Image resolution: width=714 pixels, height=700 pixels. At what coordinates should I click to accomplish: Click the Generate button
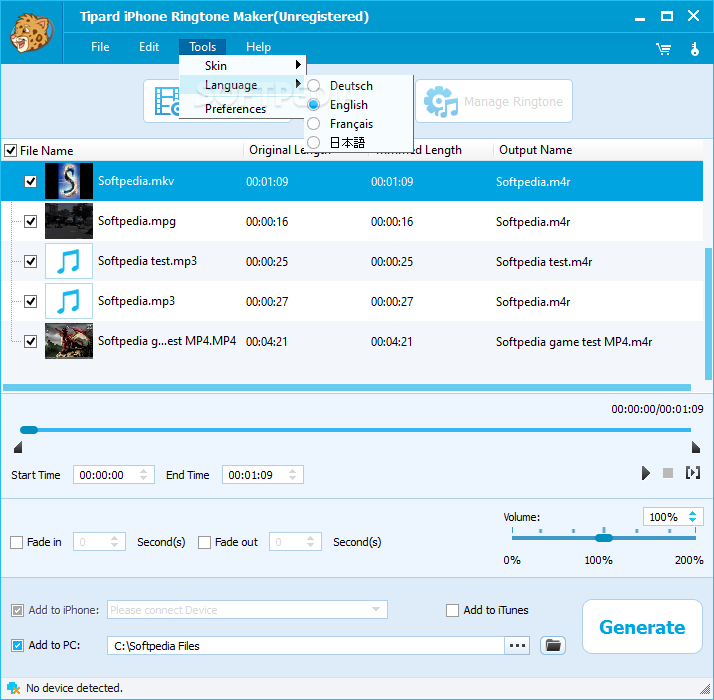tap(642, 627)
